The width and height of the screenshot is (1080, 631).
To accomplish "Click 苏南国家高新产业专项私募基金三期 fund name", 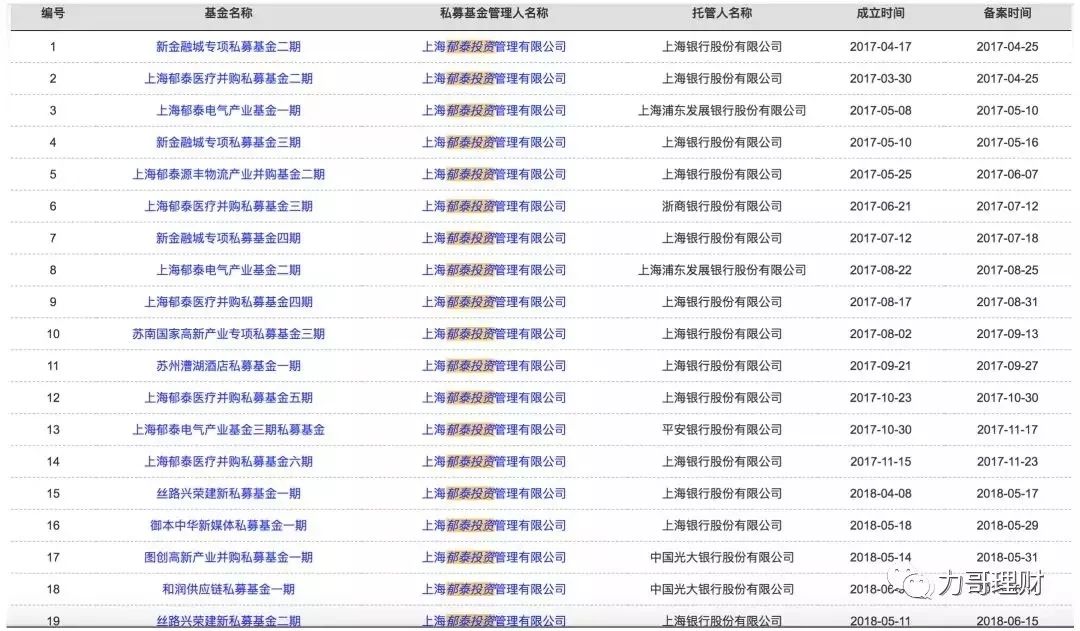I will pyautogui.click(x=228, y=334).
